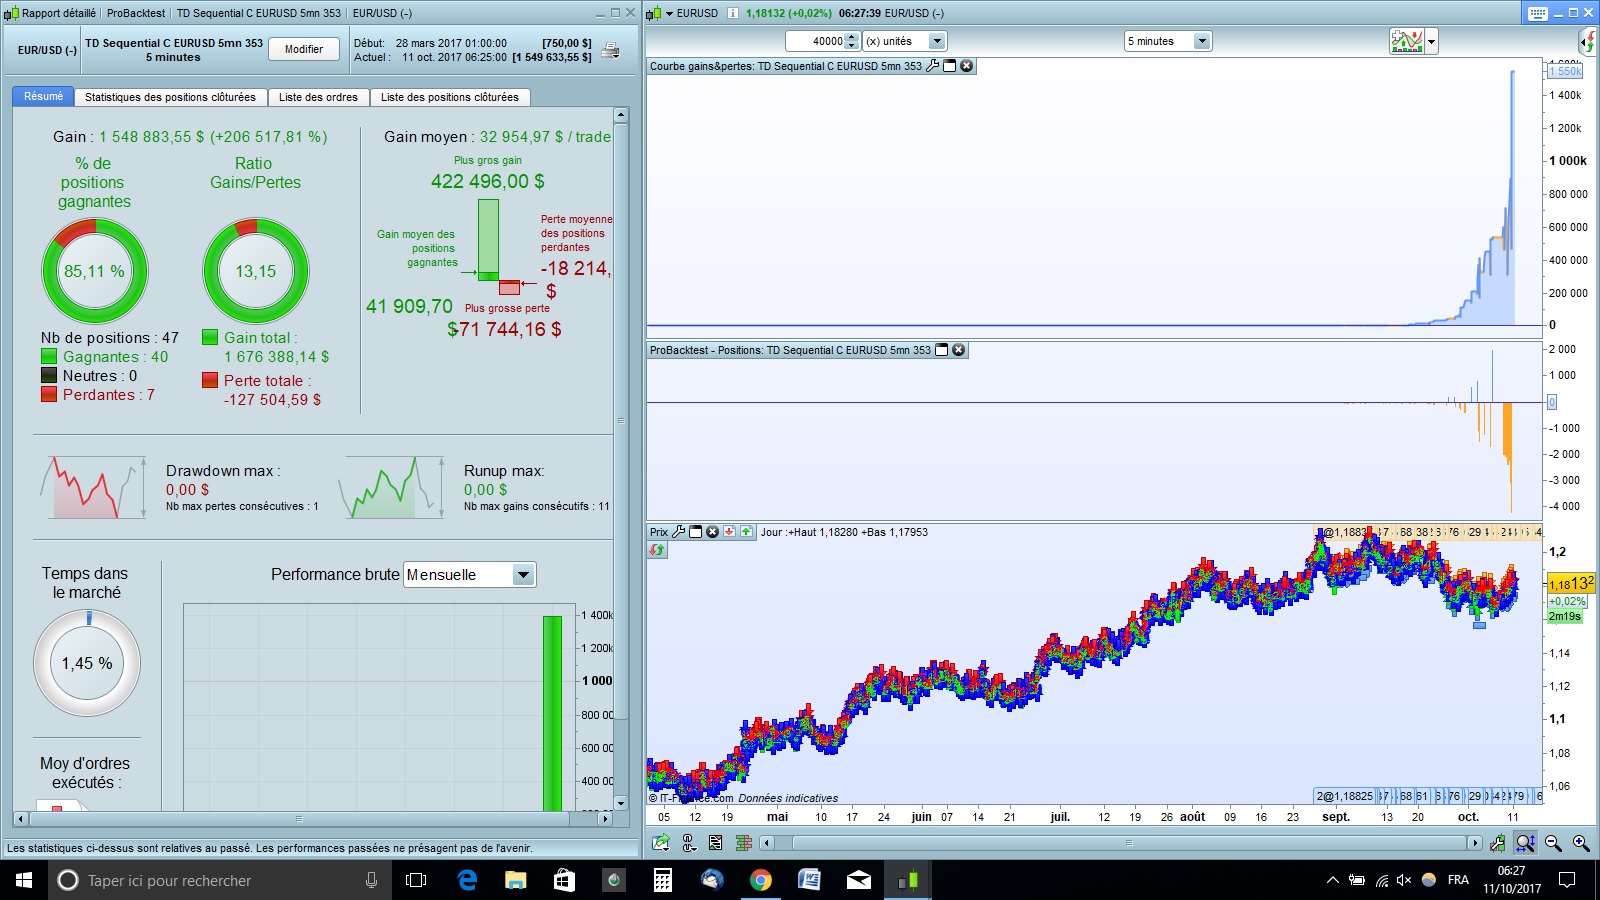Open the 5 minutes timeframe dropdown
1600x900 pixels.
1202,41
